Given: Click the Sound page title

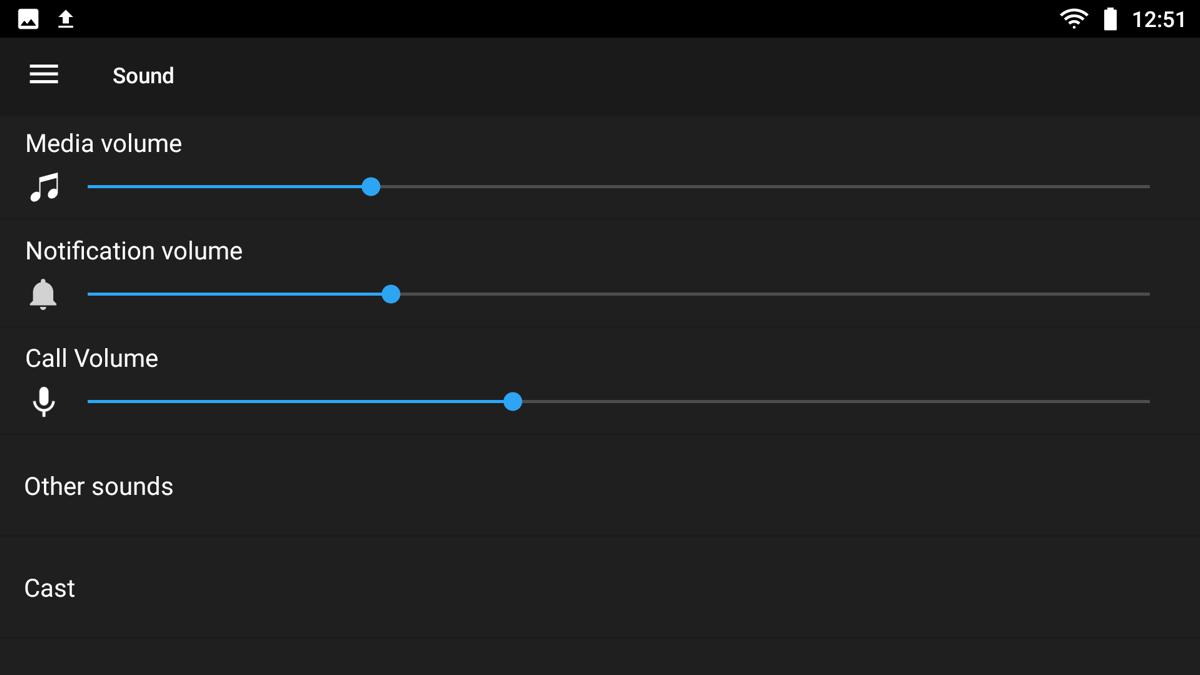Looking at the screenshot, I should point(143,76).
